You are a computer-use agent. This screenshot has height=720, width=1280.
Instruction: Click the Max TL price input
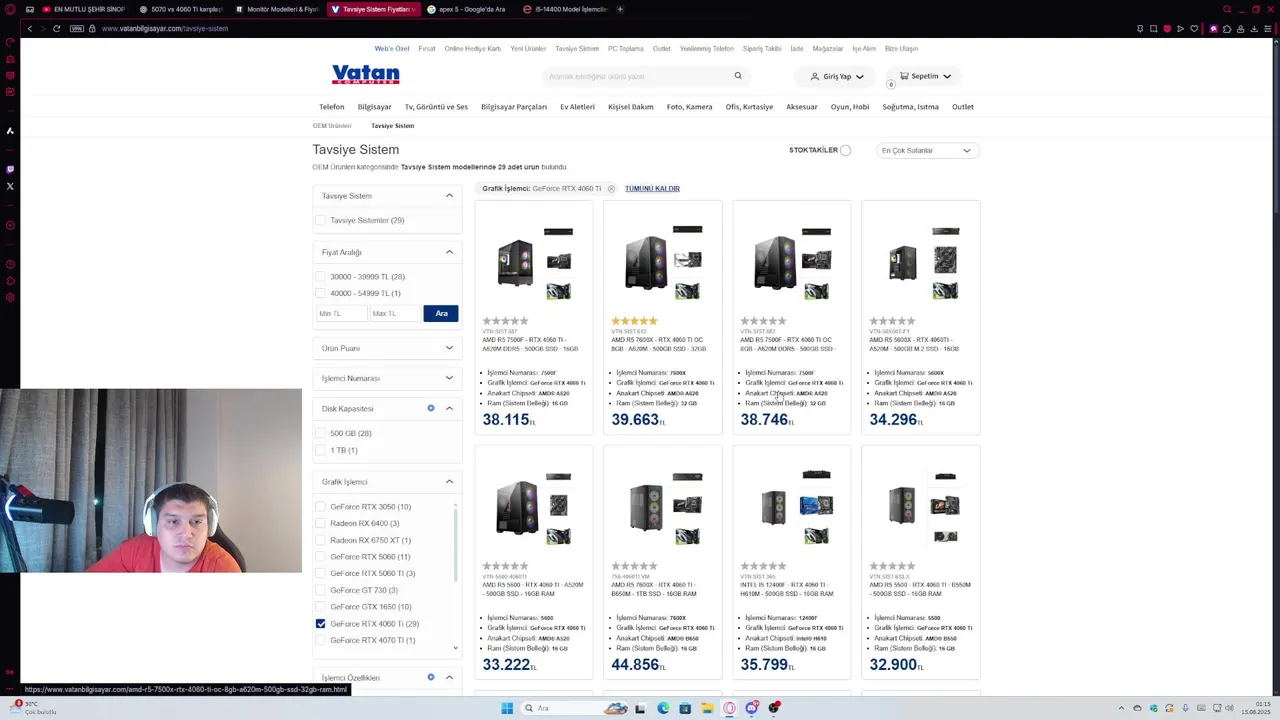point(395,313)
